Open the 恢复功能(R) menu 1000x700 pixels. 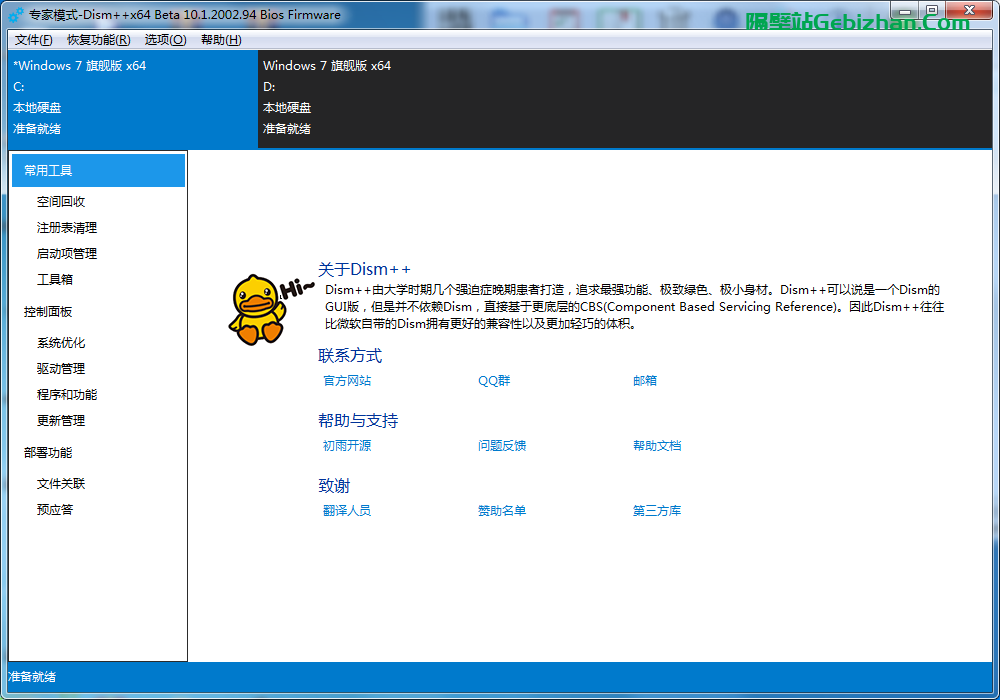coord(99,40)
